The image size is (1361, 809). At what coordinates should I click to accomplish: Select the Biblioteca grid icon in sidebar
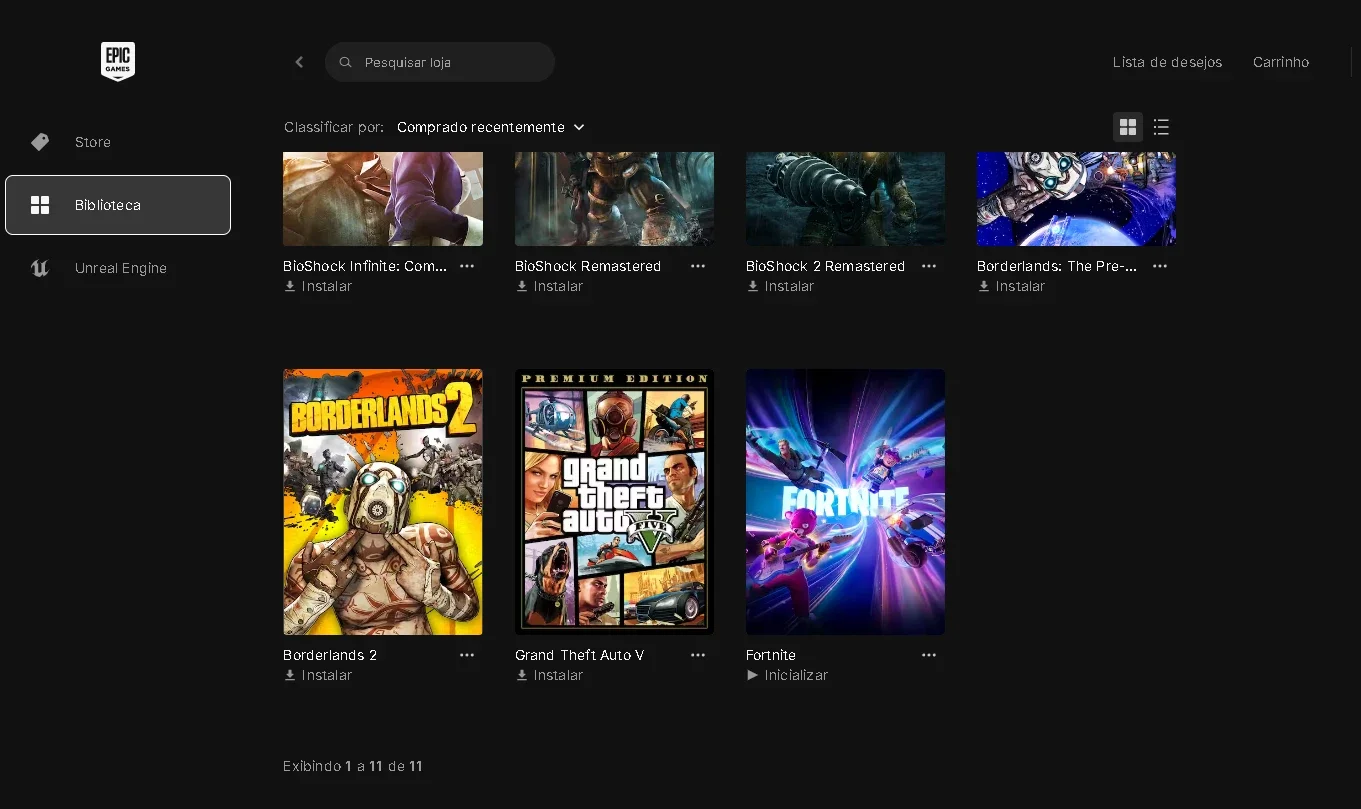40,205
